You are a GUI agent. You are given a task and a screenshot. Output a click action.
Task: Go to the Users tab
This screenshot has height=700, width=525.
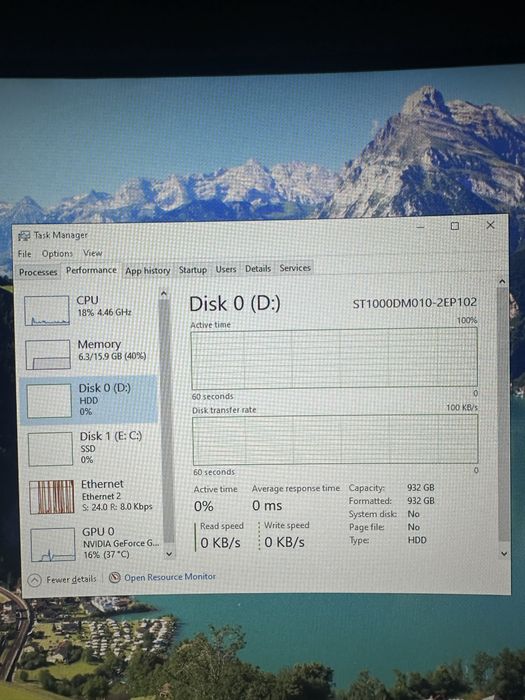coord(226,269)
